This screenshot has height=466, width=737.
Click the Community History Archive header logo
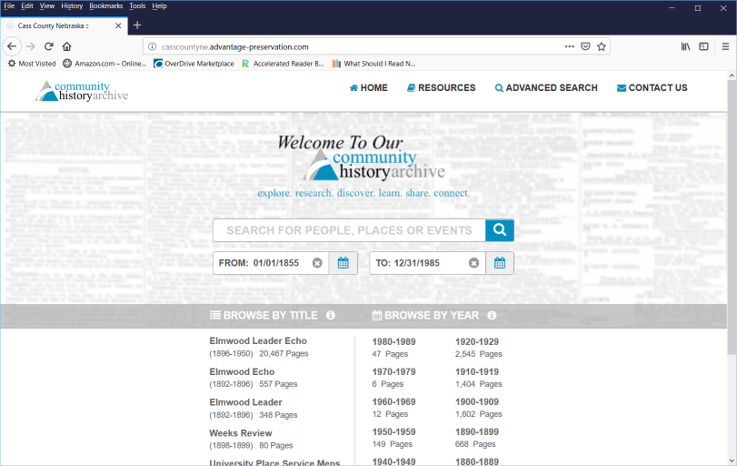[81, 91]
